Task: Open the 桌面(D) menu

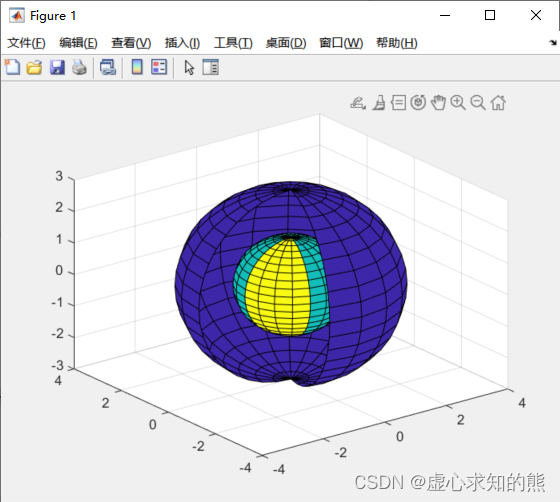Action: tap(286, 43)
